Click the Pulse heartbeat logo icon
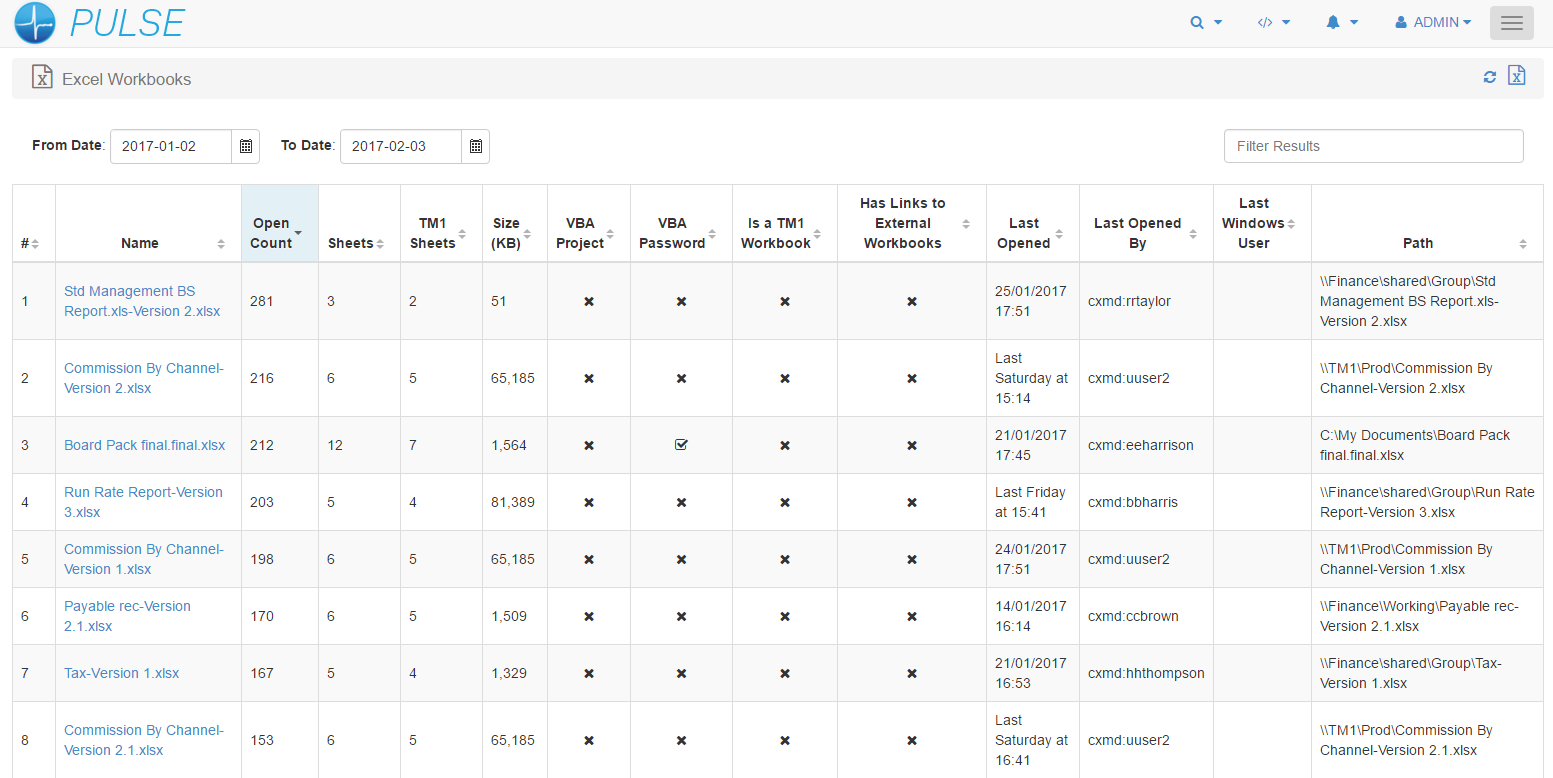Screen dimensions: 1553x778 (x=35, y=23)
